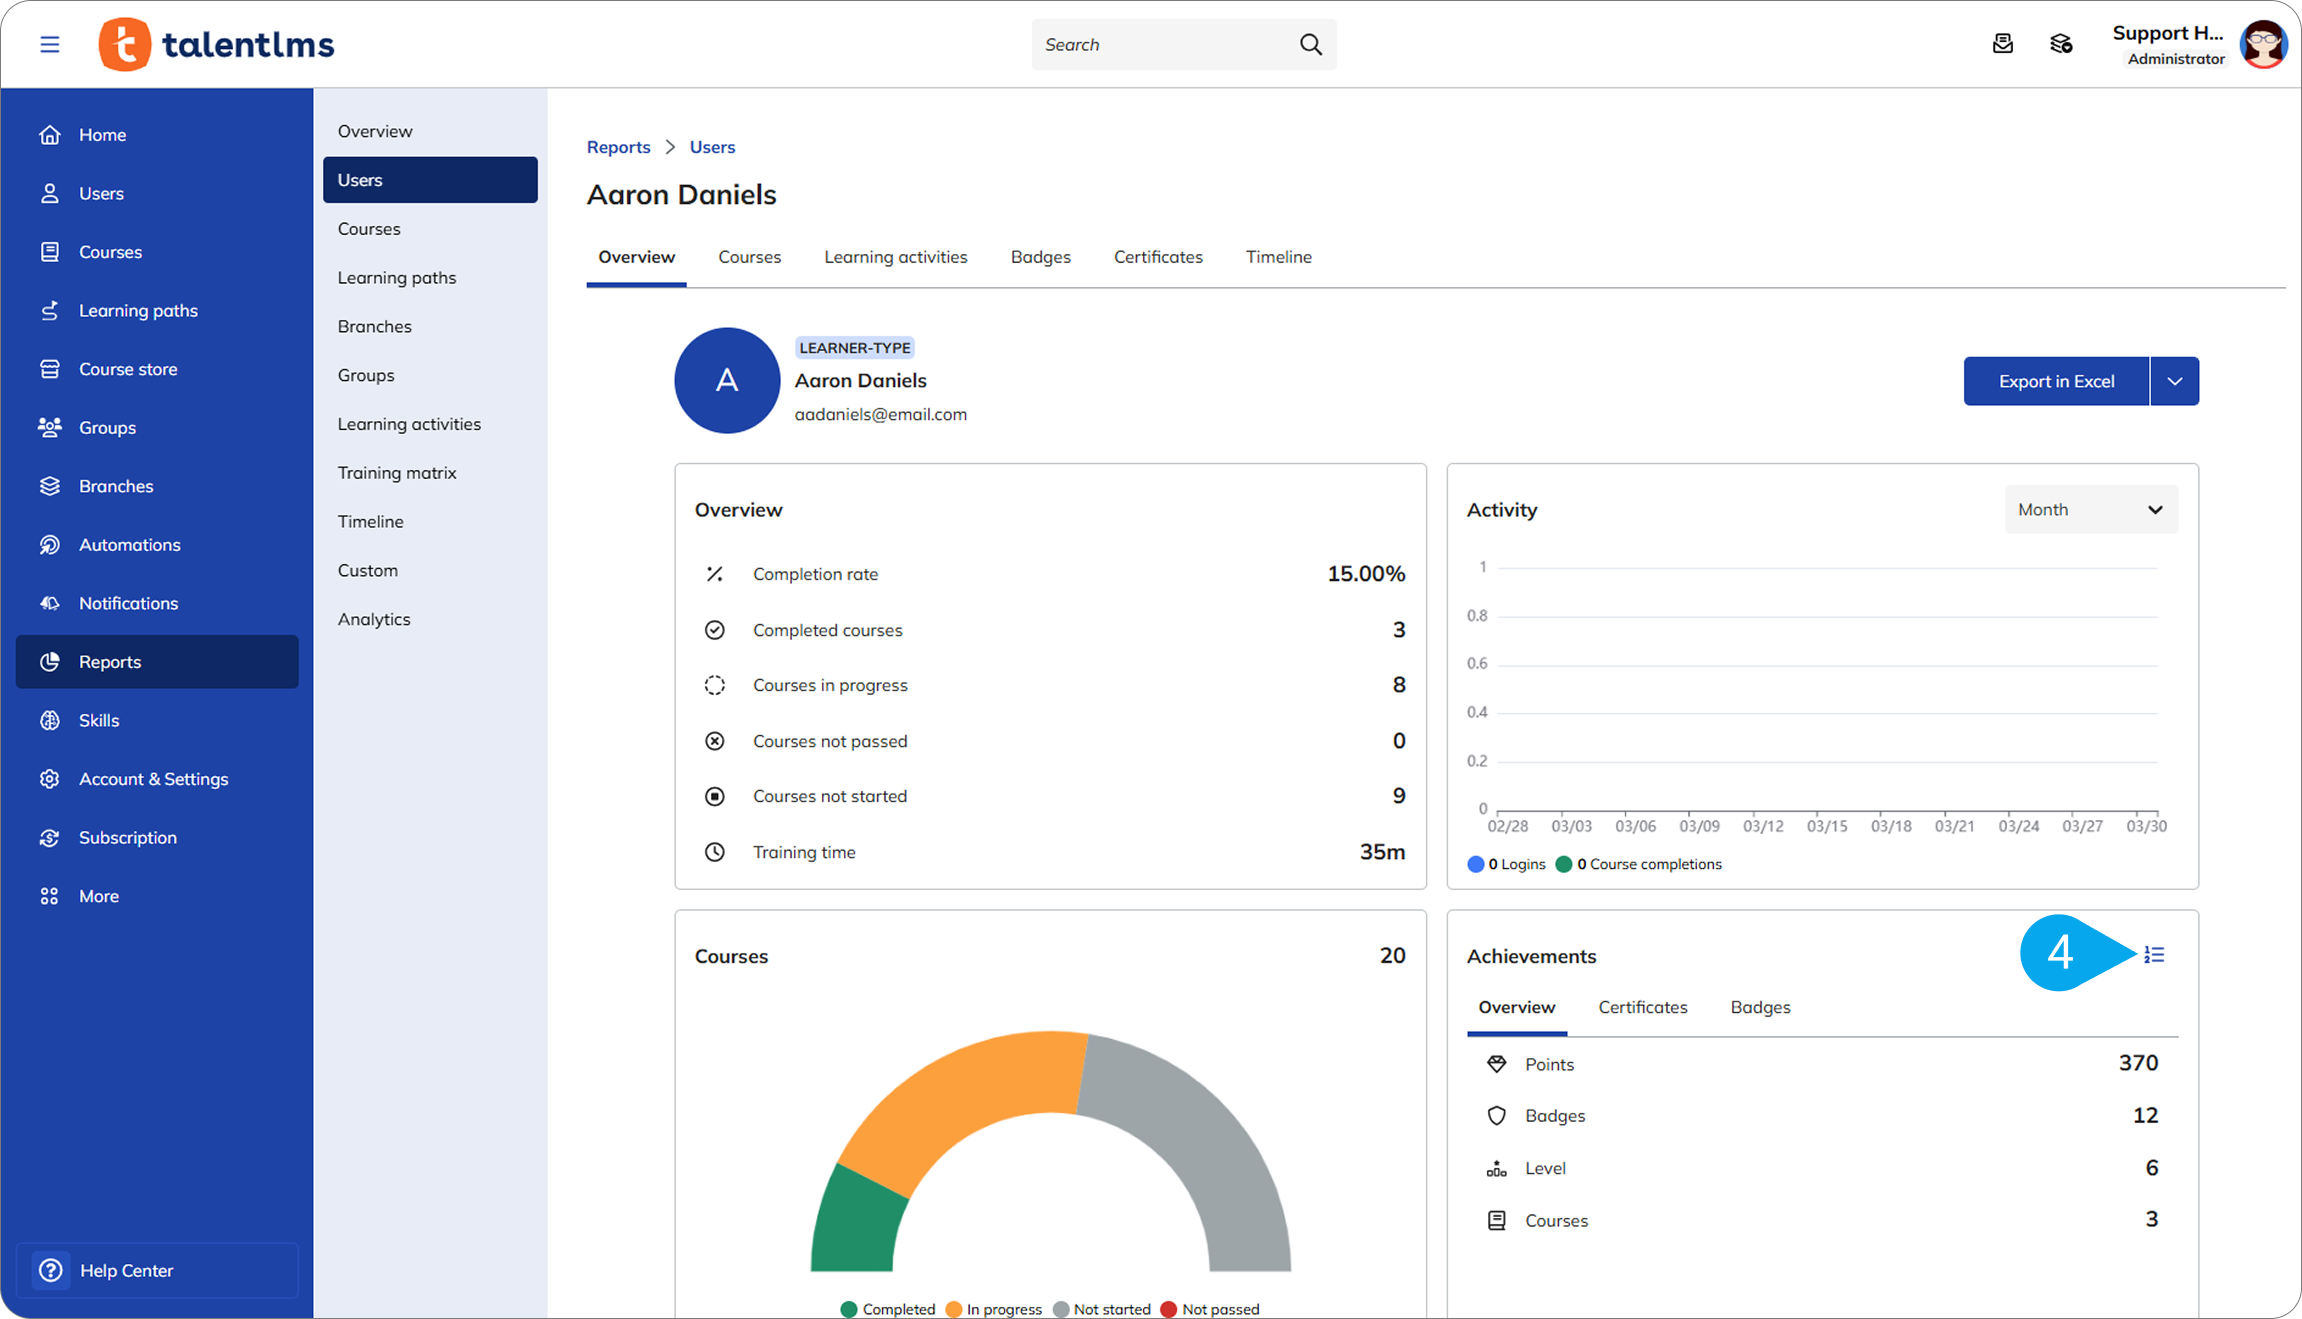Open the Achievements leaderboard list icon
The height and width of the screenshot is (1319, 2302).
coord(2154,955)
